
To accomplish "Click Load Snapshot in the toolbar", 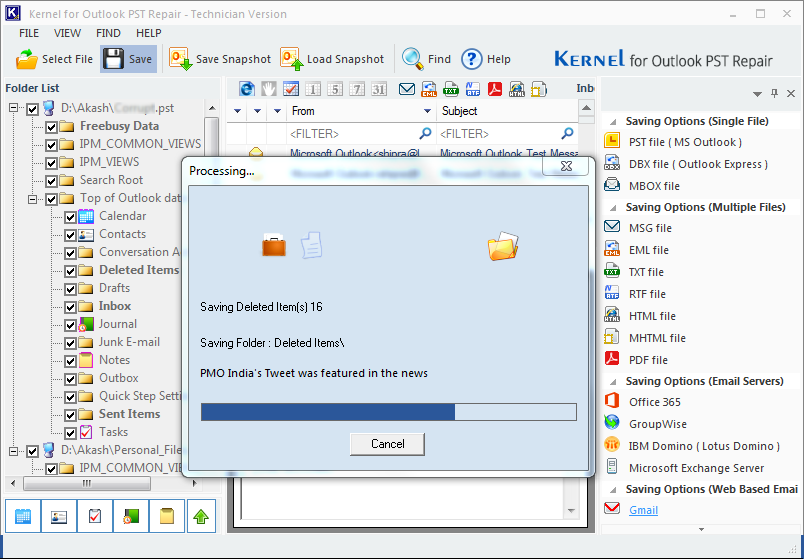I will click(x=332, y=59).
